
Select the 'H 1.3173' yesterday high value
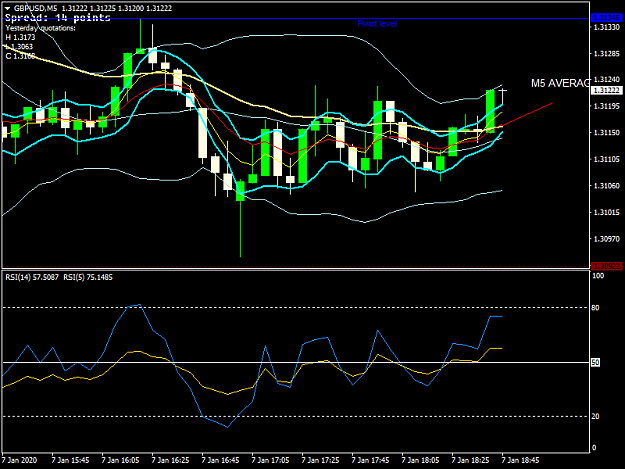coord(20,37)
